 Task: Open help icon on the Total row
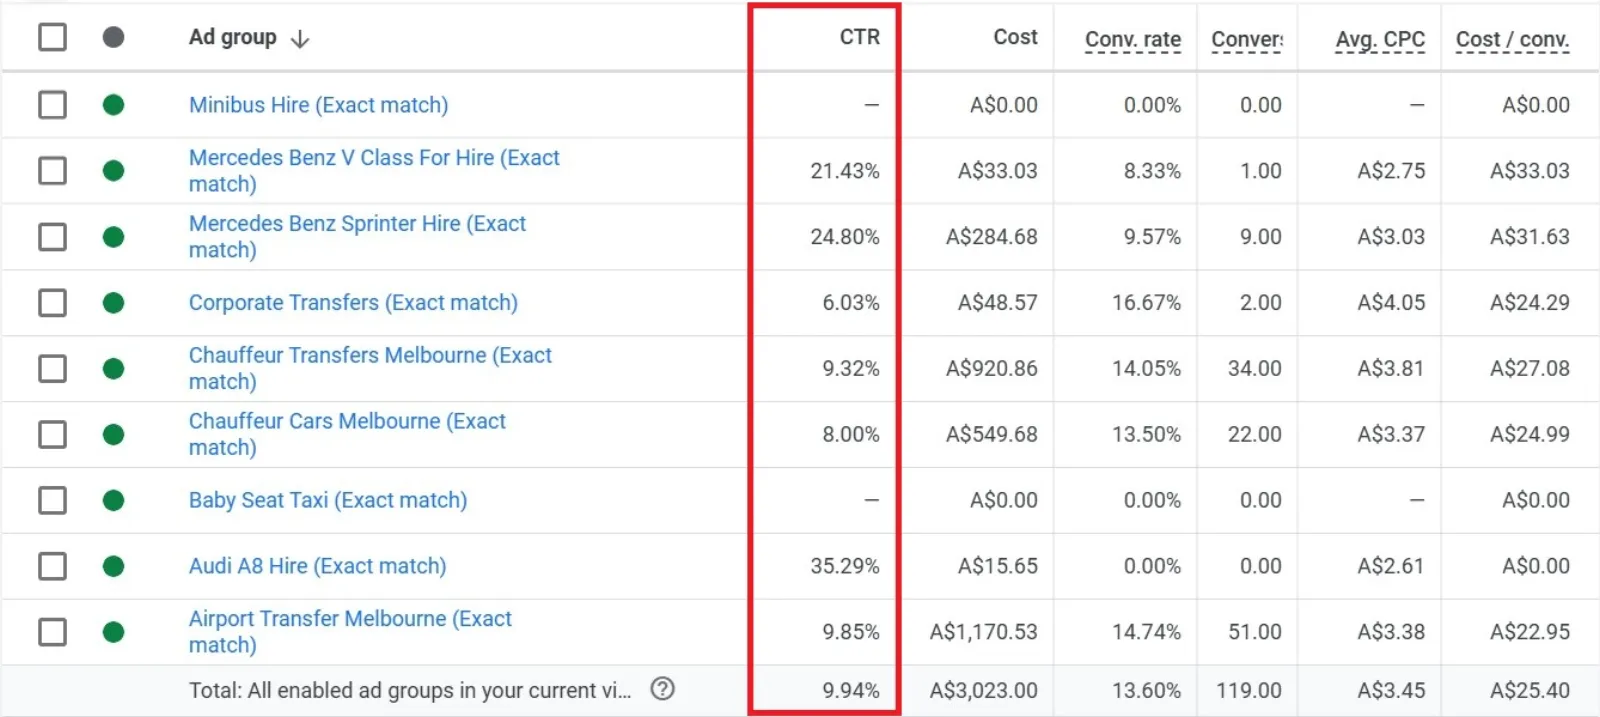pos(663,689)
